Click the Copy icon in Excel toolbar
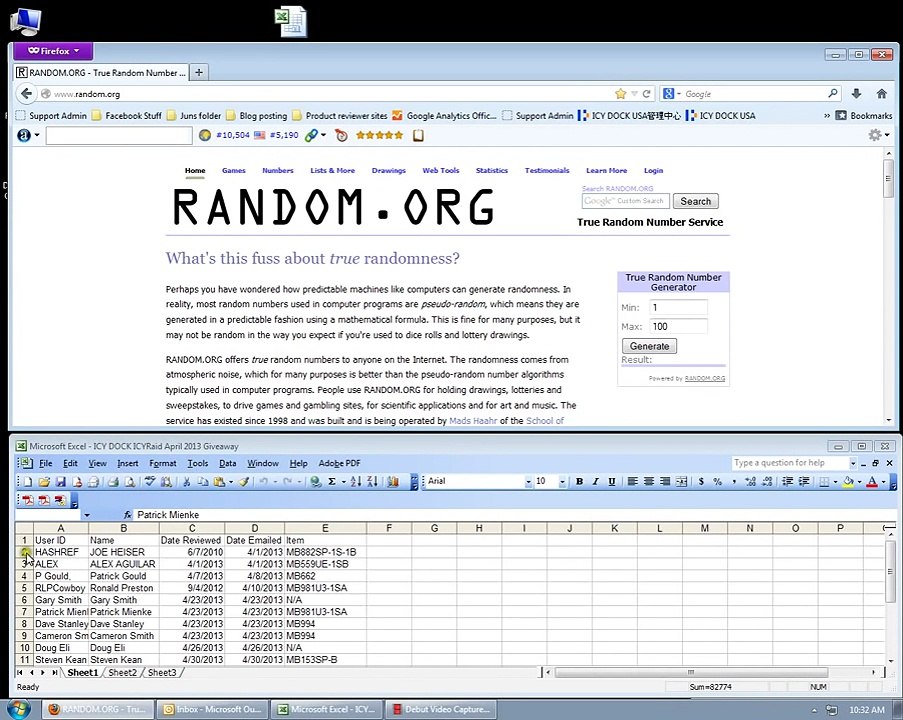The image size is (903, 720). click(x=203, y=482)
